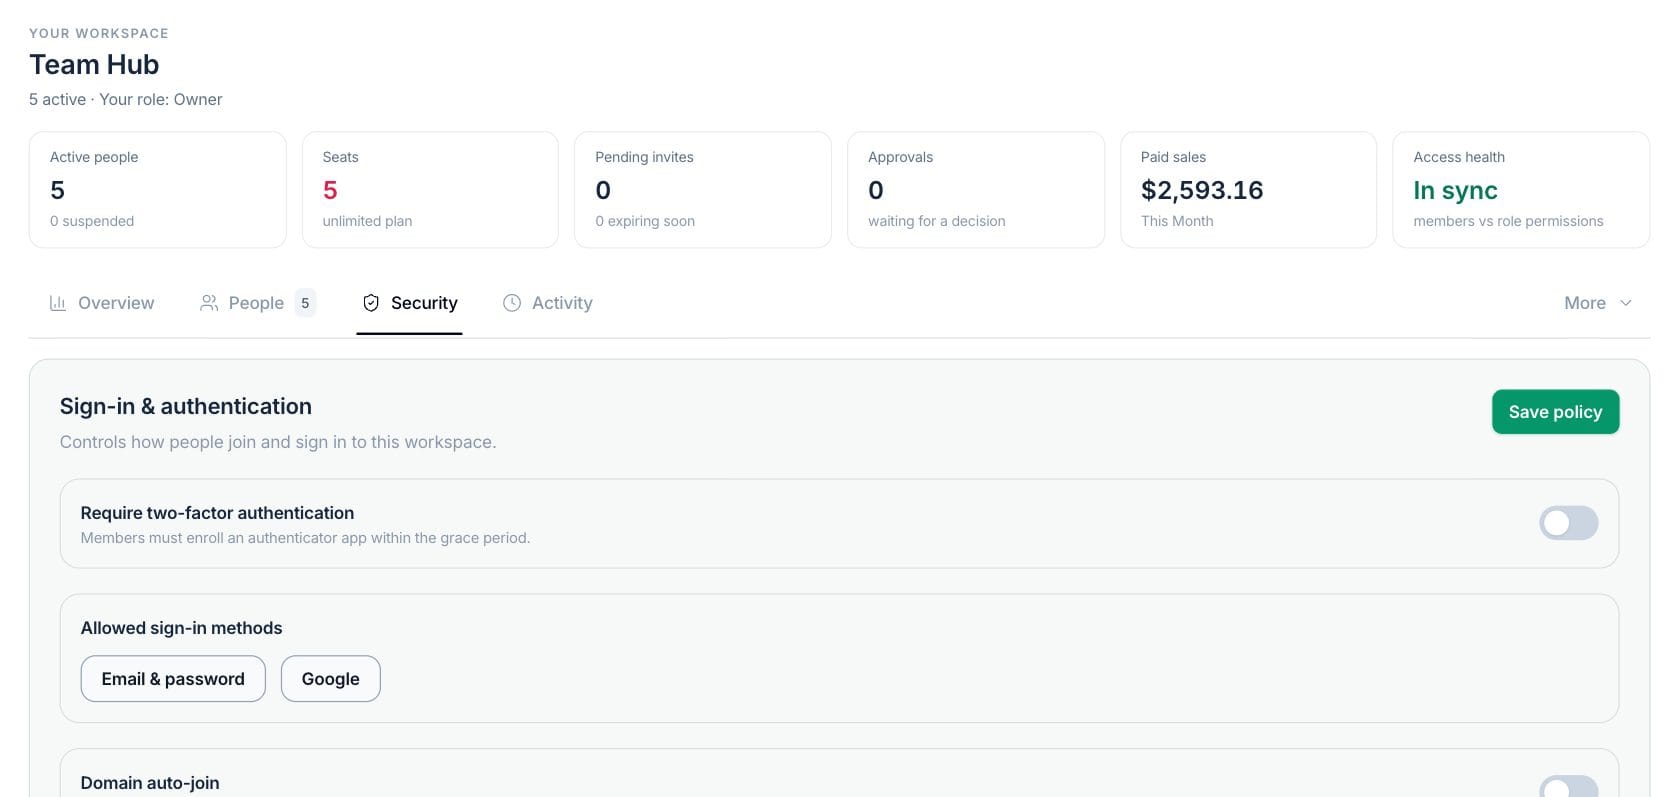
Task: Click the In sync access health value
Action: (1455, 190)
